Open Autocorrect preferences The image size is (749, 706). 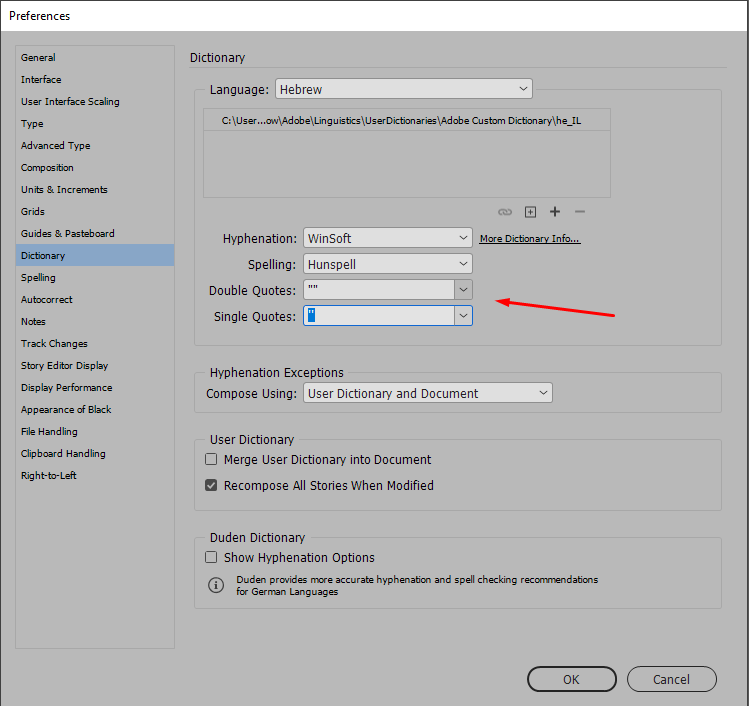[95, 299]
